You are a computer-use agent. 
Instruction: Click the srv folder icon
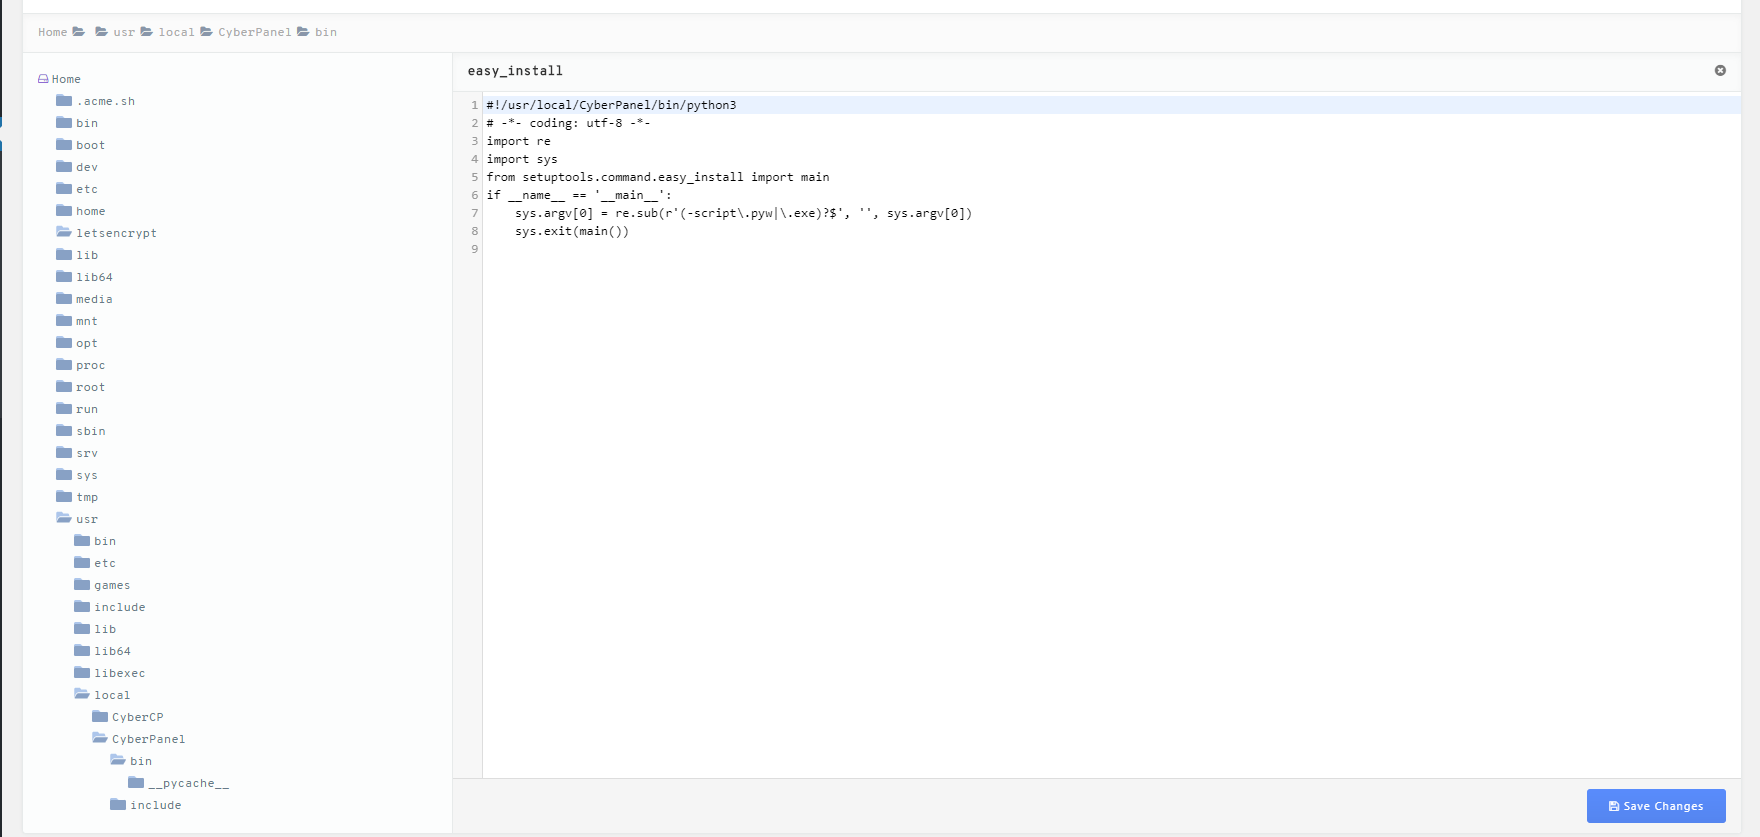pos(64,452)
